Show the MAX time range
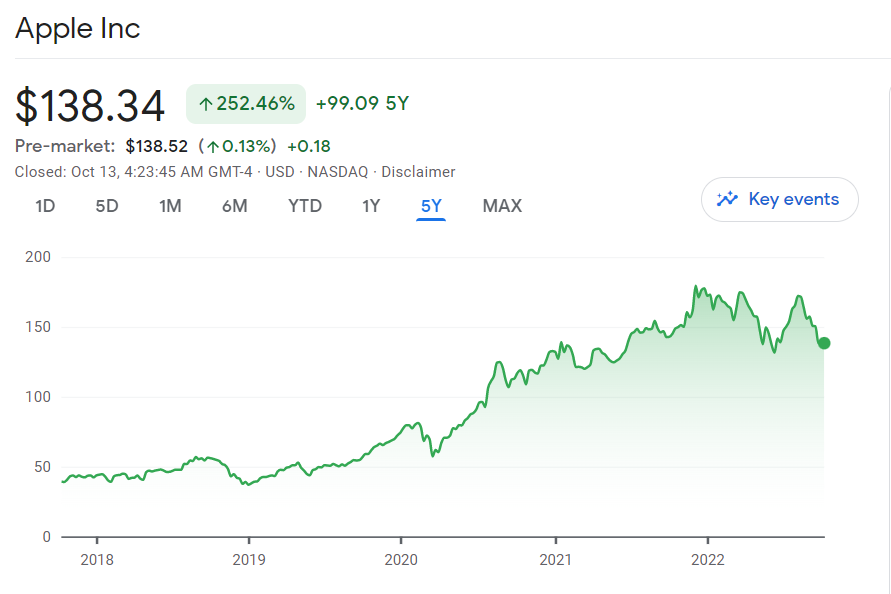The height and width of the screenshot is (594, 891). pyautogui.click(x=502, y=206)
